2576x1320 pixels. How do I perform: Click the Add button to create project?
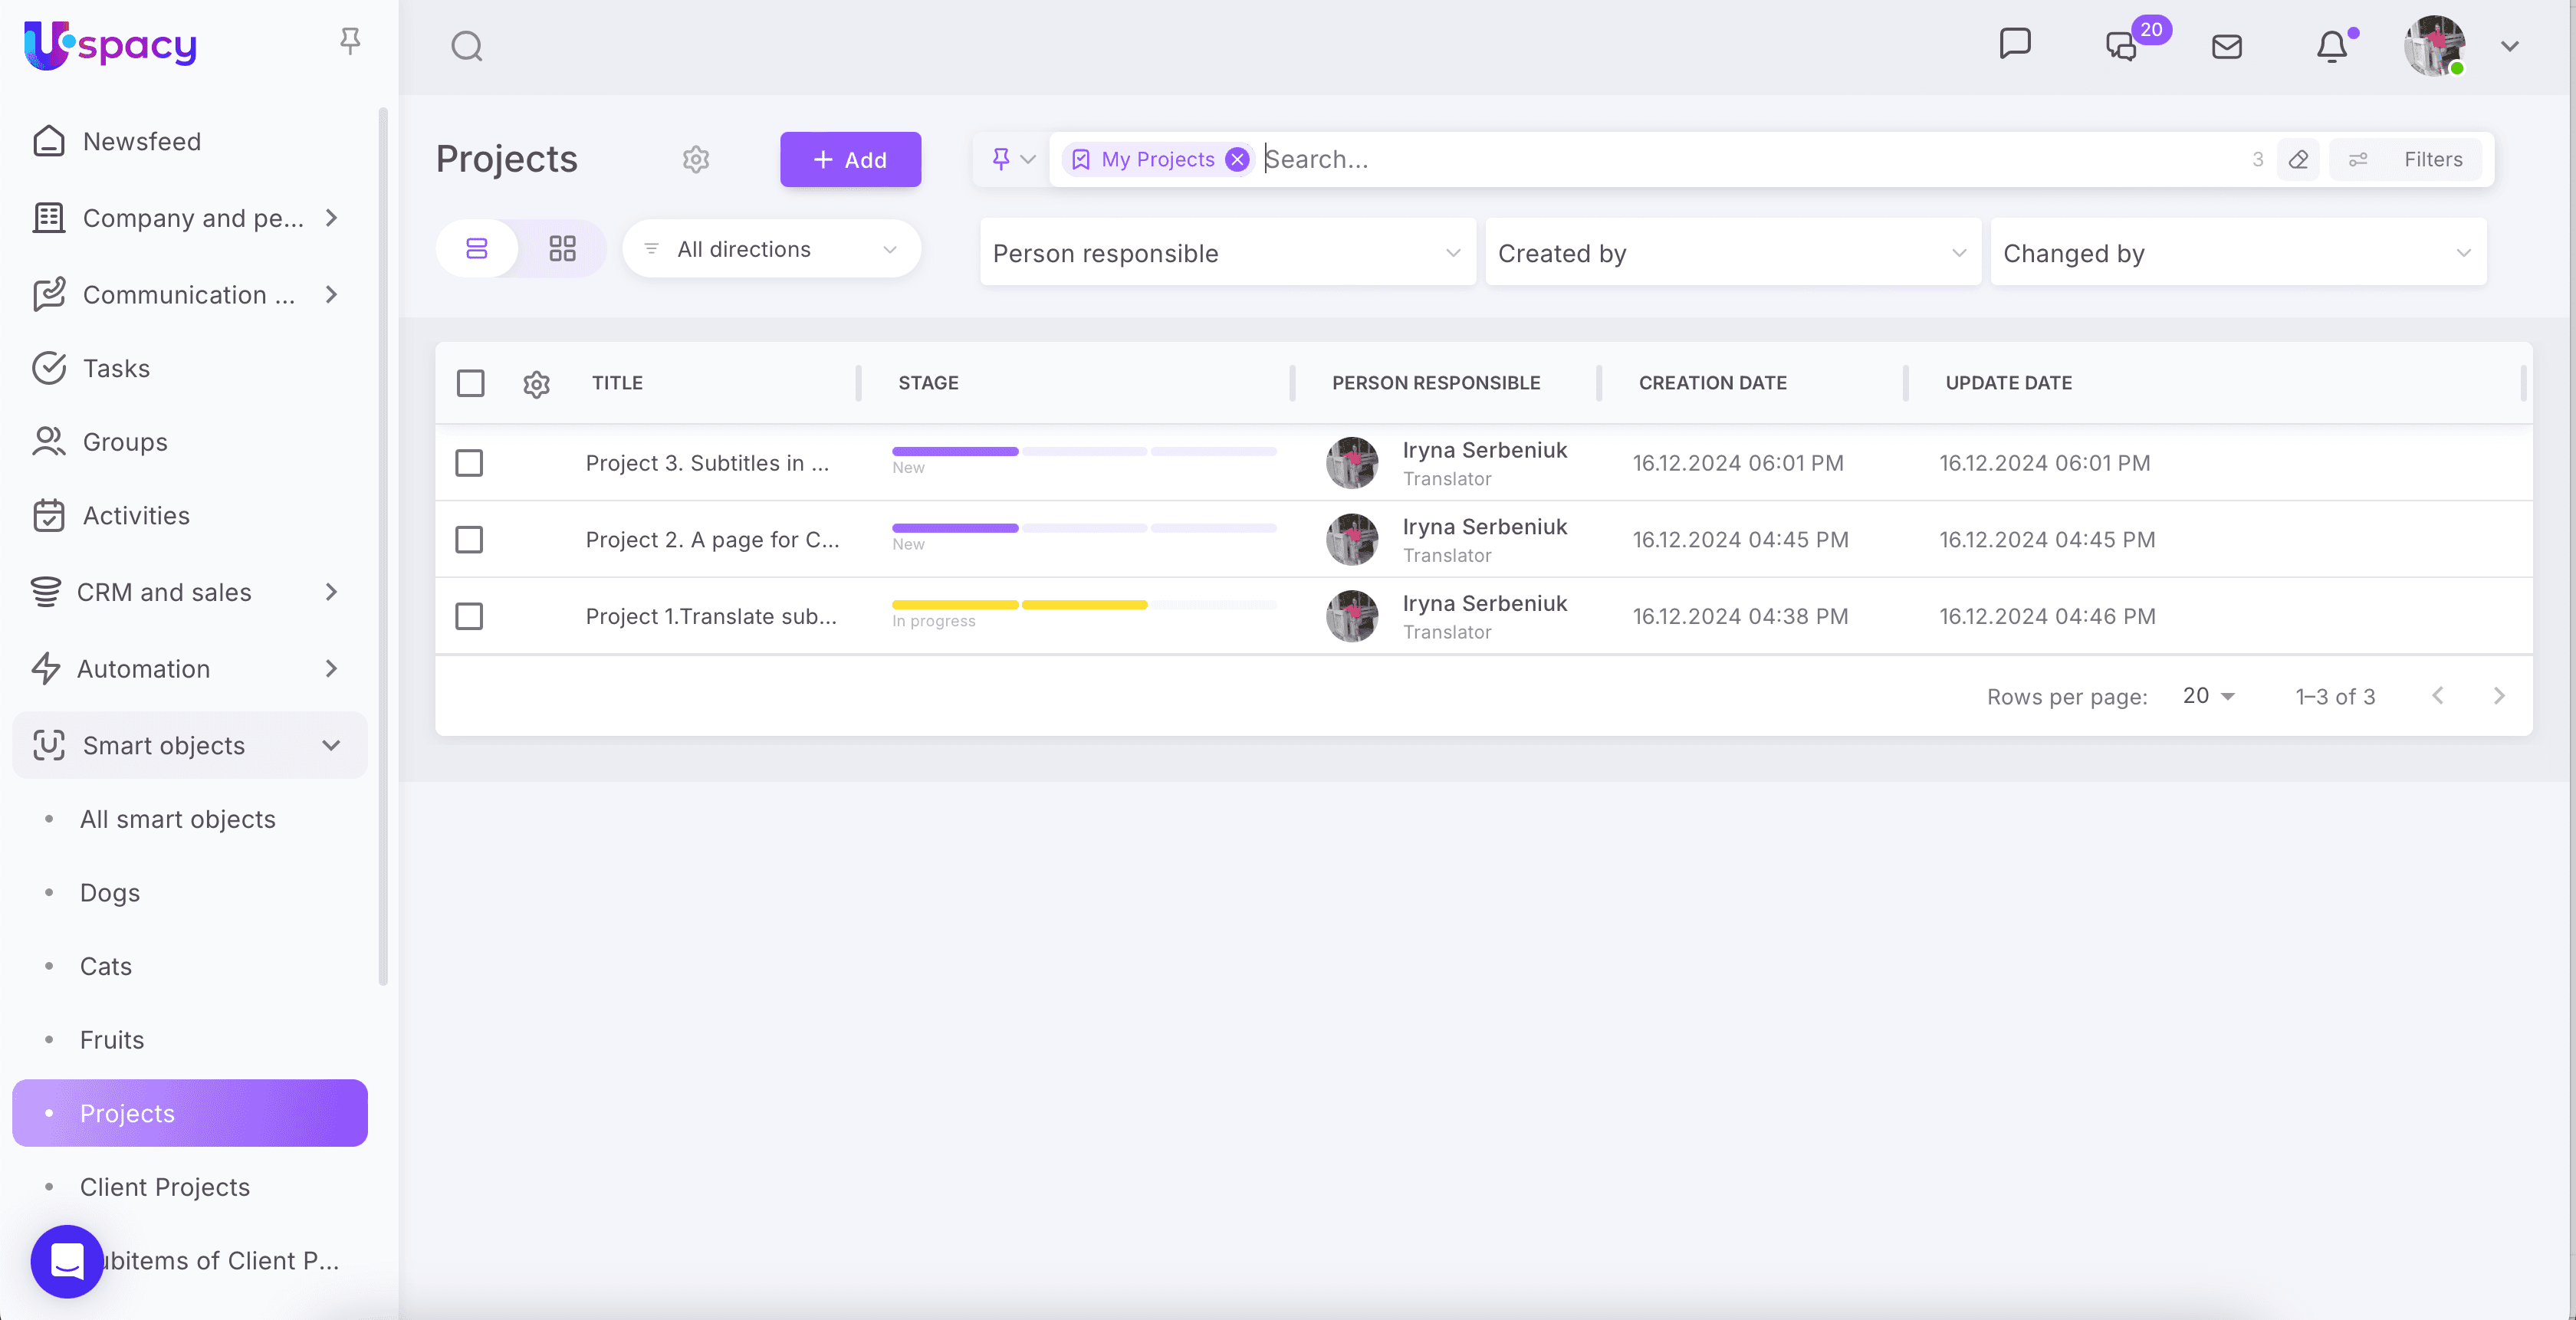coord(849,159)
